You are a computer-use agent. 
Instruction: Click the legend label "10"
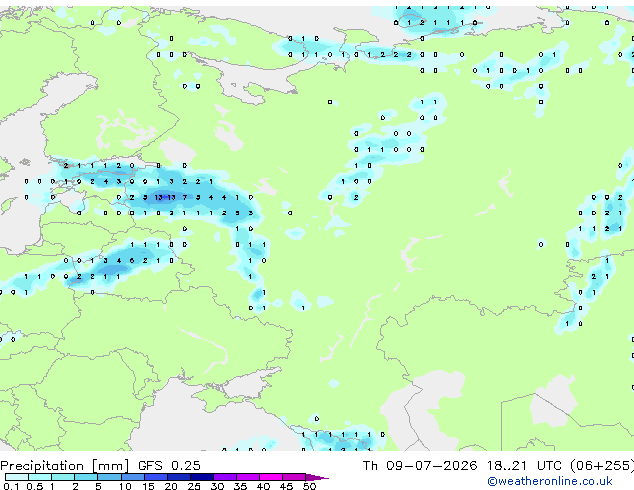tap(125, 486)
